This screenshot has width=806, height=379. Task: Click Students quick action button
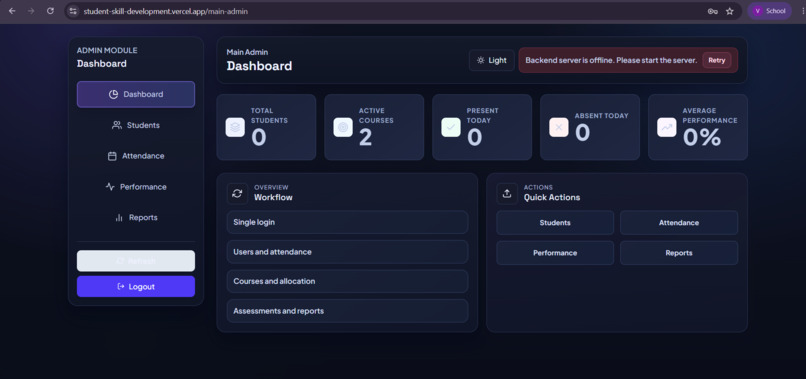pos(555,223)
